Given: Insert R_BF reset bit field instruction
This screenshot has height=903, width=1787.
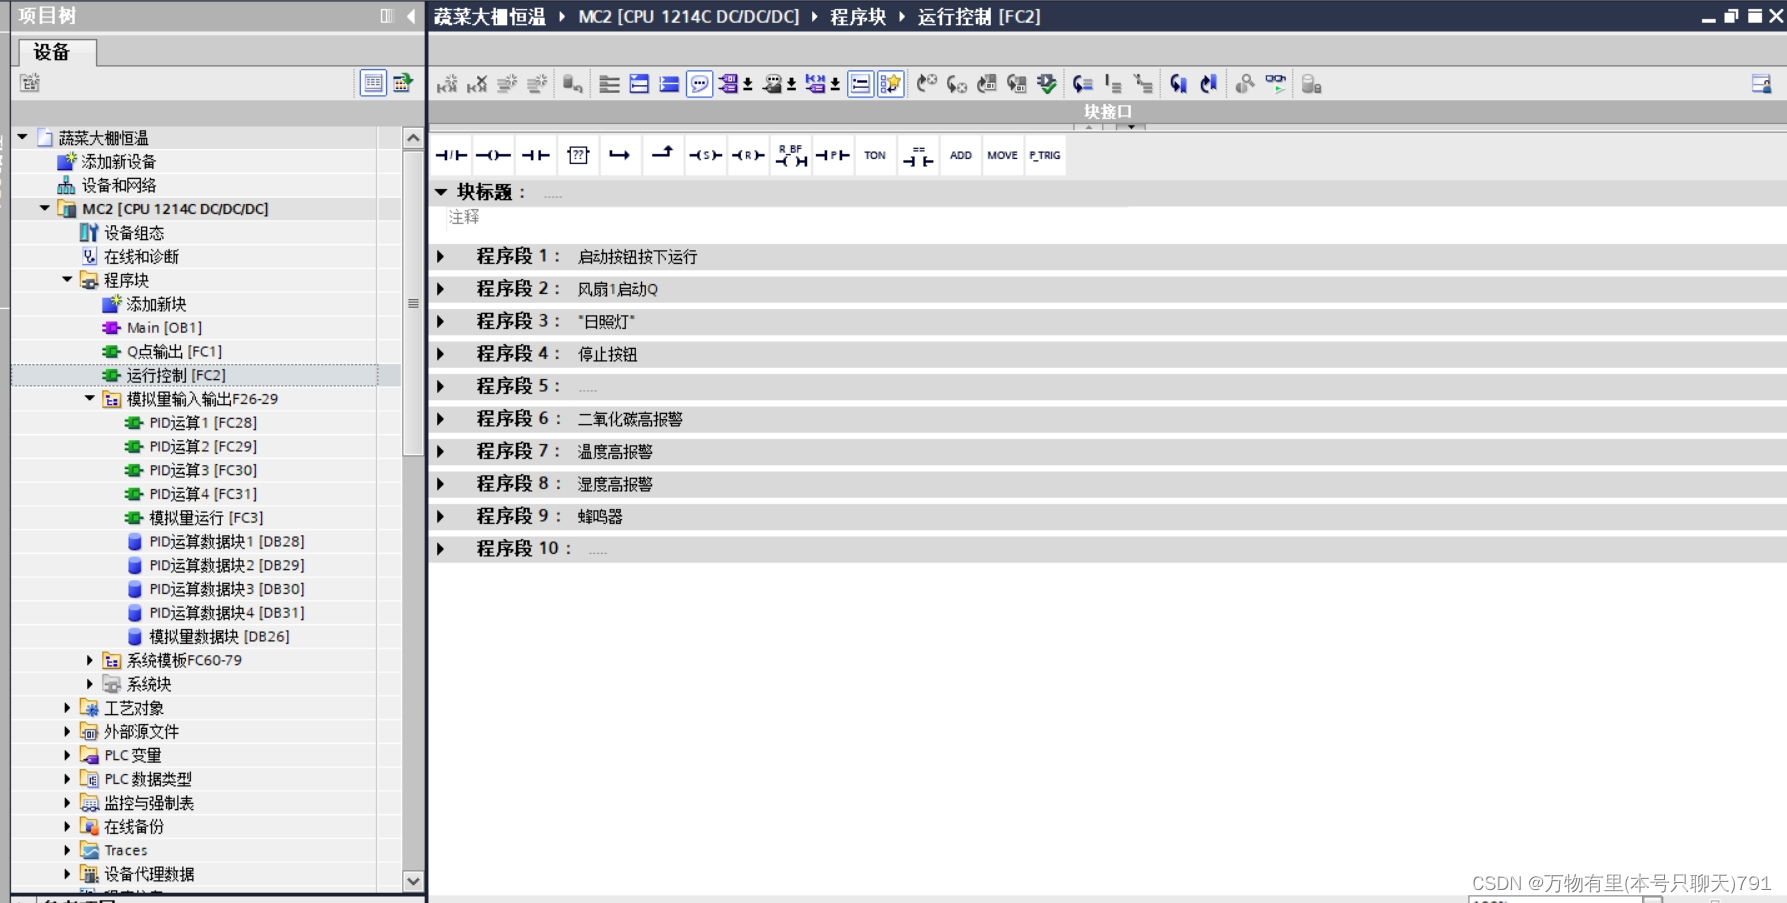Looking at the screenshot, I should 791,155.
